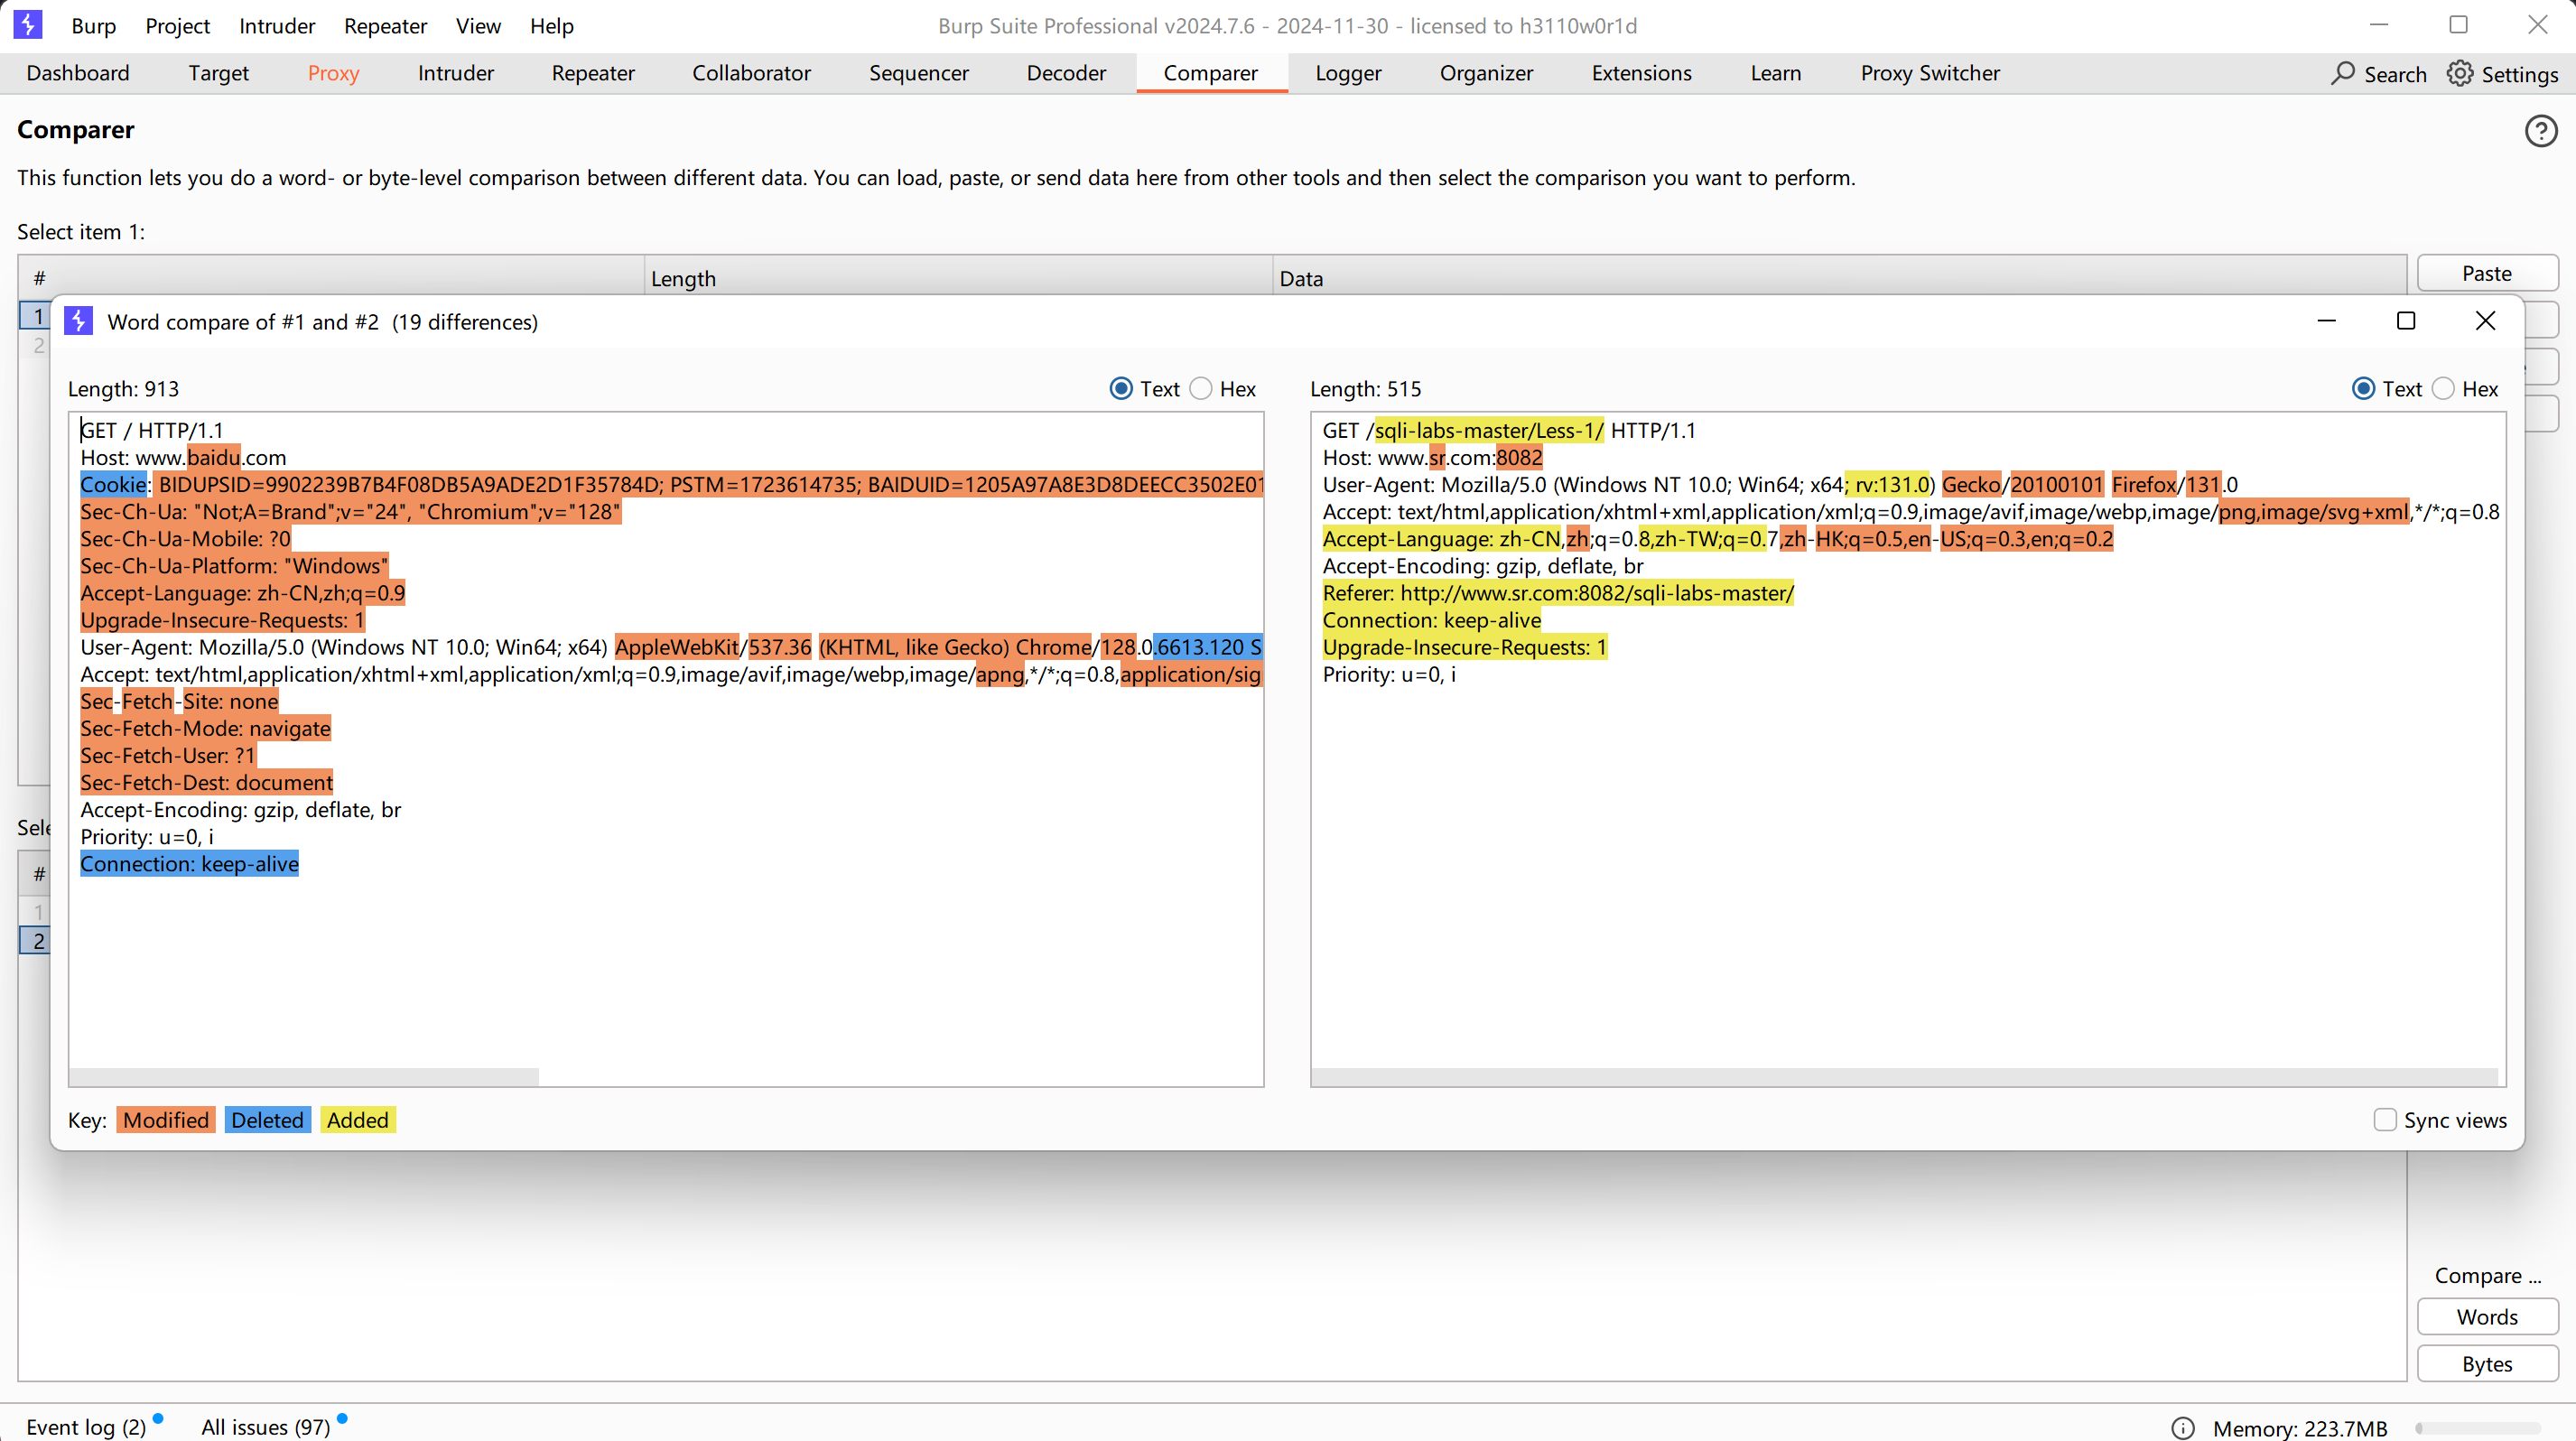The width and height of the screenshot is (2576, 1441).
Task: Switch to the Repeater tab
Action: [593, 73]
